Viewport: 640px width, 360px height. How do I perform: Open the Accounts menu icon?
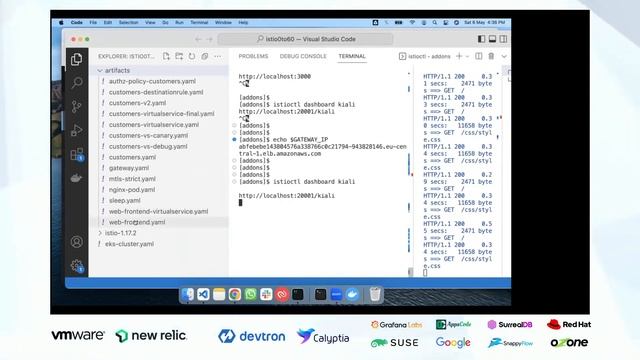click(x=76, y=242)
